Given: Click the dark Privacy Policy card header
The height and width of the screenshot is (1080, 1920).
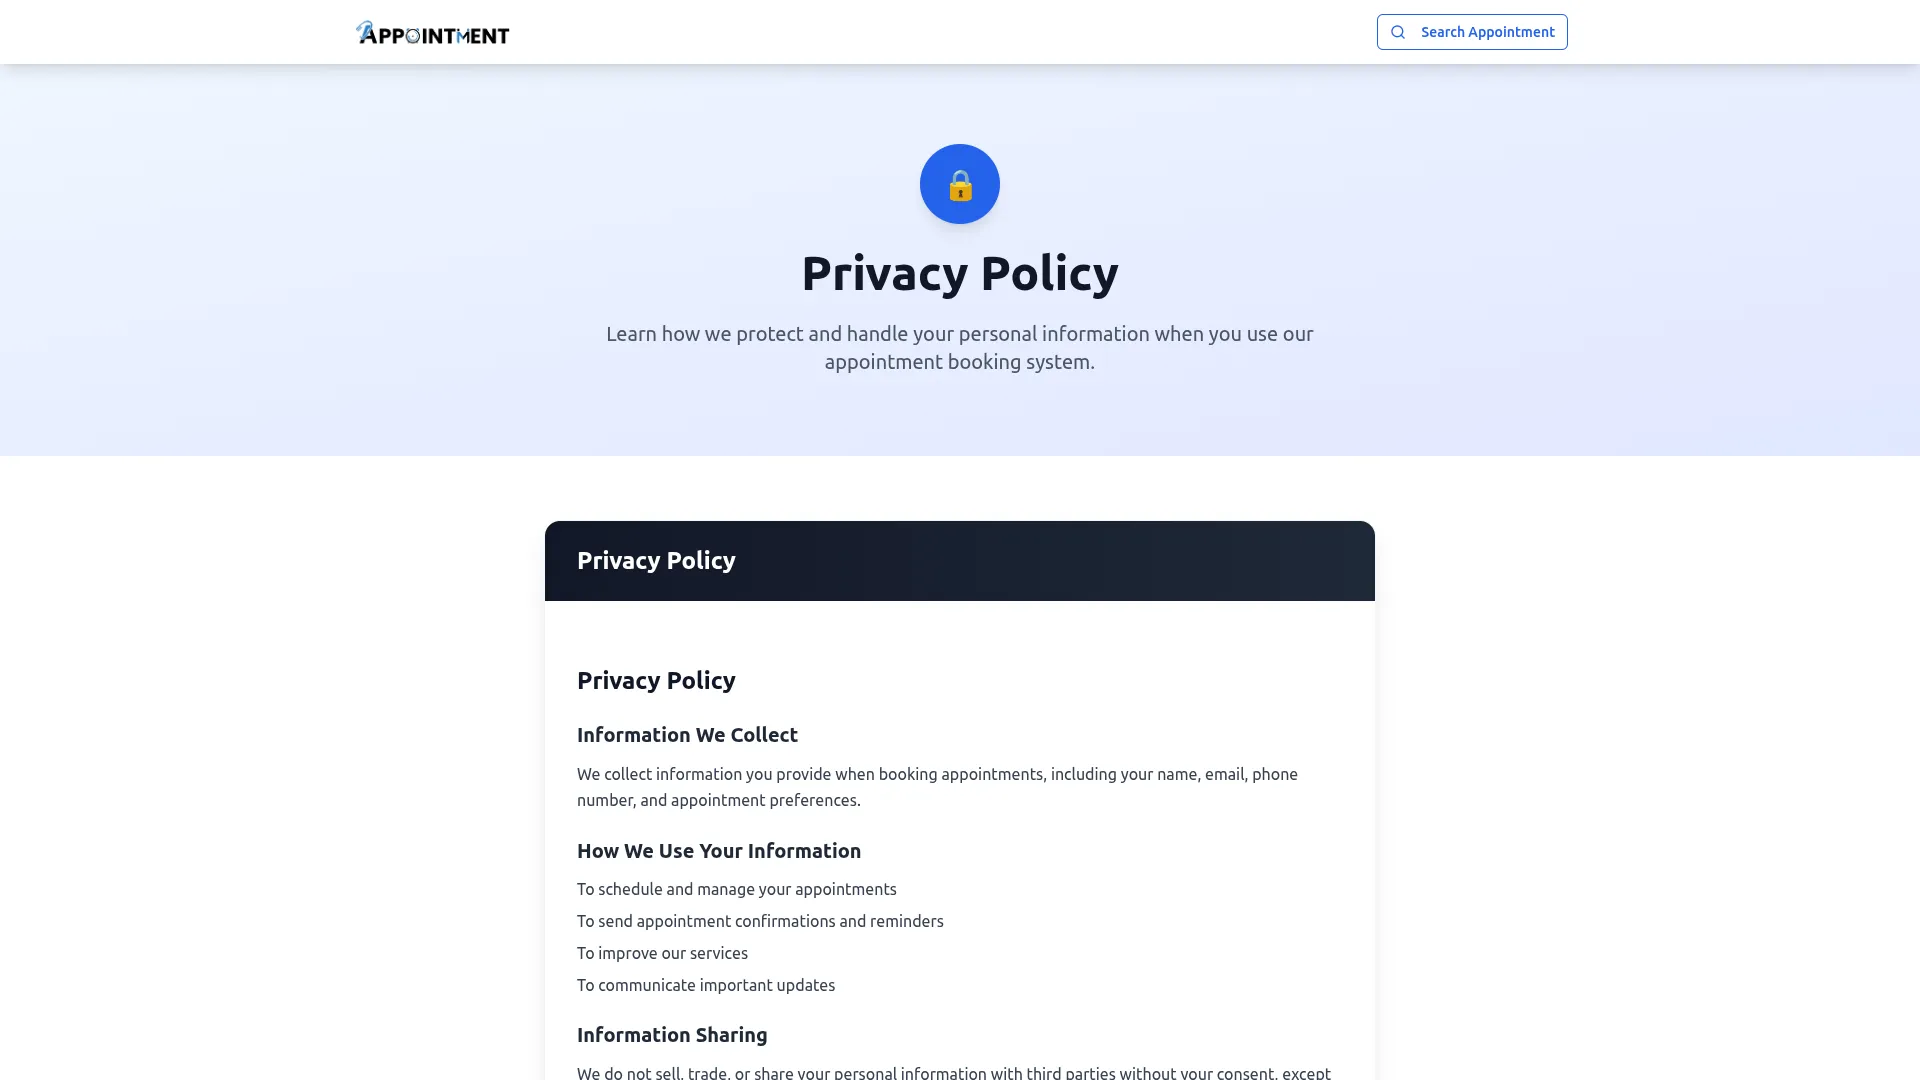Looking at the screenshot, I should (x=959, y=561).
